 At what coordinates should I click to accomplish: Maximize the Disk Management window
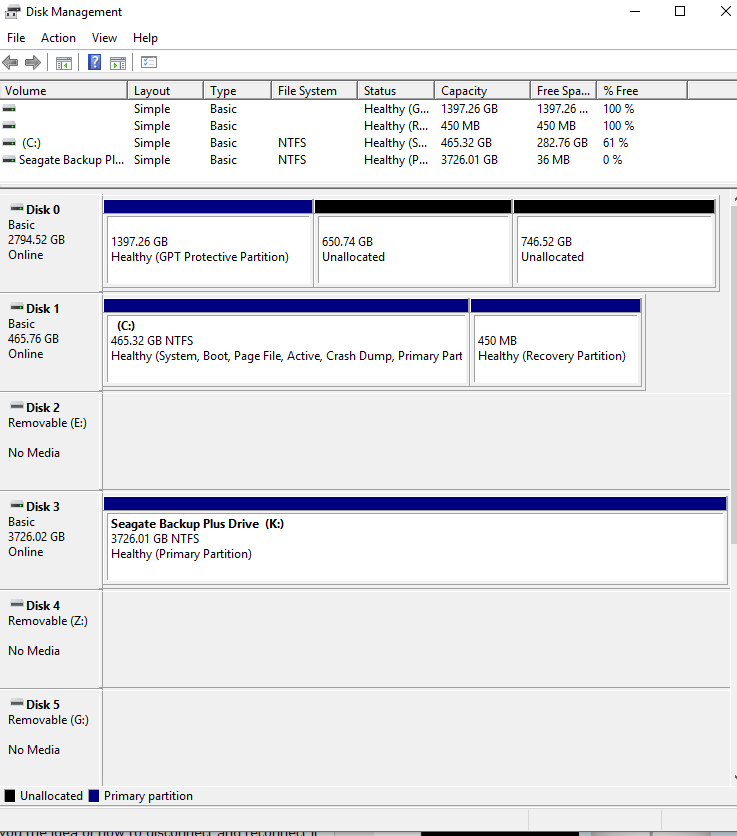[680, 11]
